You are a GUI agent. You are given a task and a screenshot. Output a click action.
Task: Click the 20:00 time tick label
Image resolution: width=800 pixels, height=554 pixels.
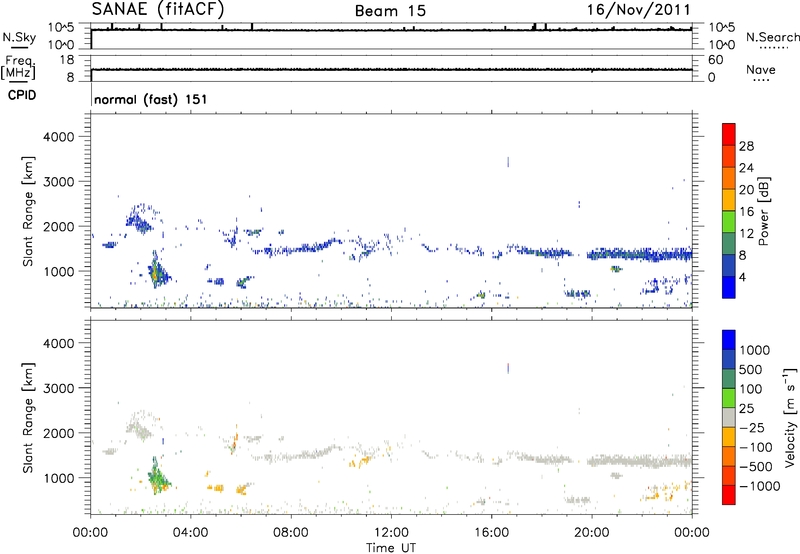[591, 533]
